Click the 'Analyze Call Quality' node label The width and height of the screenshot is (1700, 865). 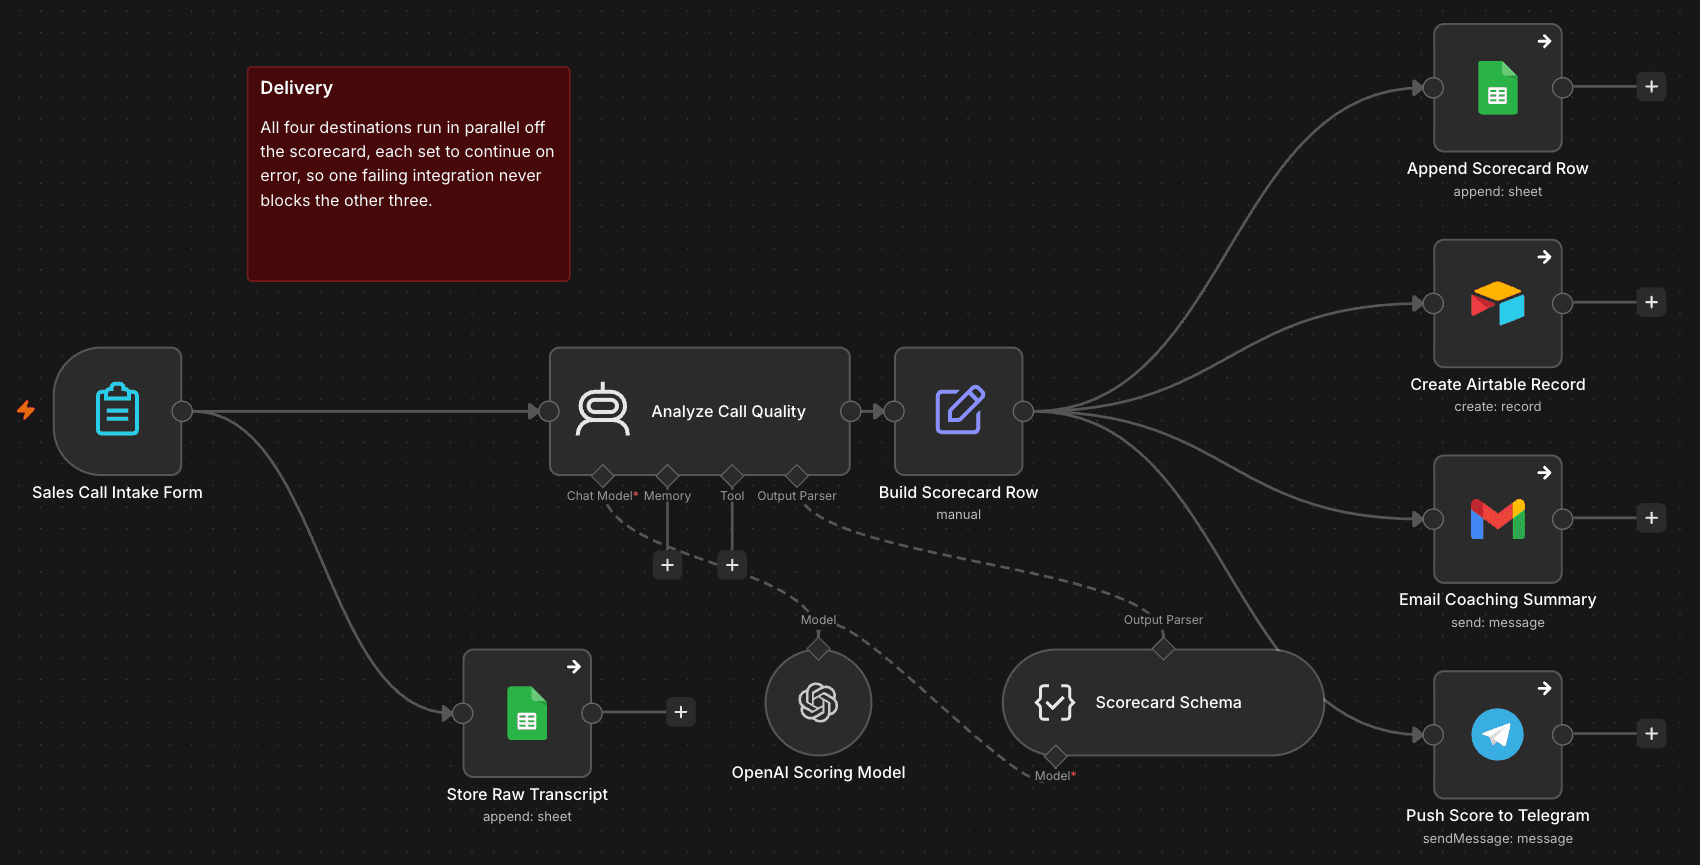728,411
